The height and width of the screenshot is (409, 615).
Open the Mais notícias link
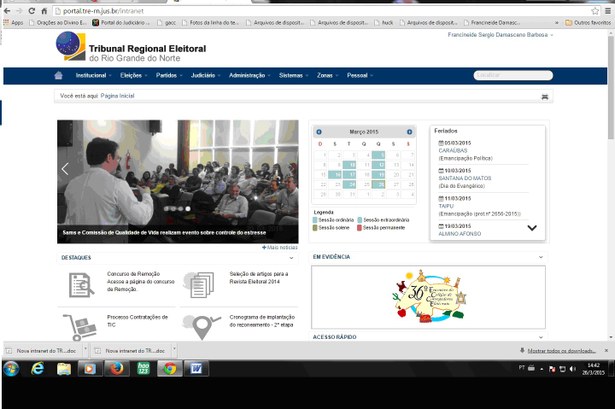280,247
